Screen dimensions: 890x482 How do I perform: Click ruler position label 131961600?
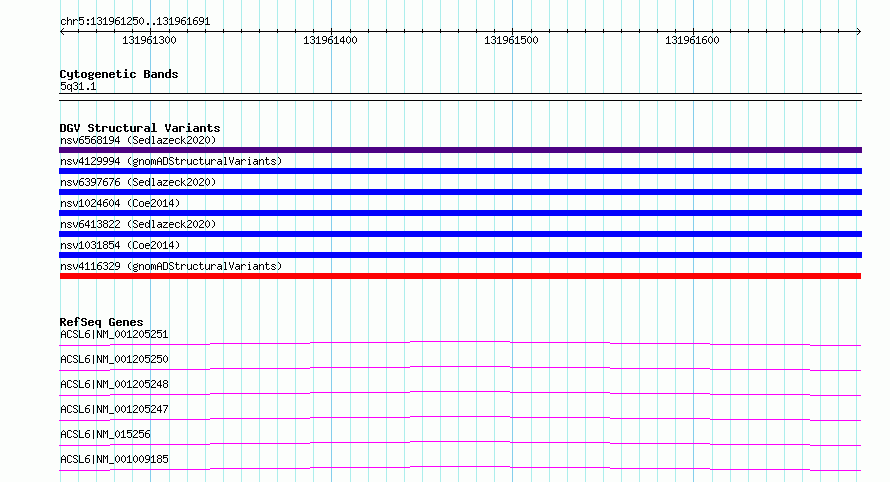692,40
